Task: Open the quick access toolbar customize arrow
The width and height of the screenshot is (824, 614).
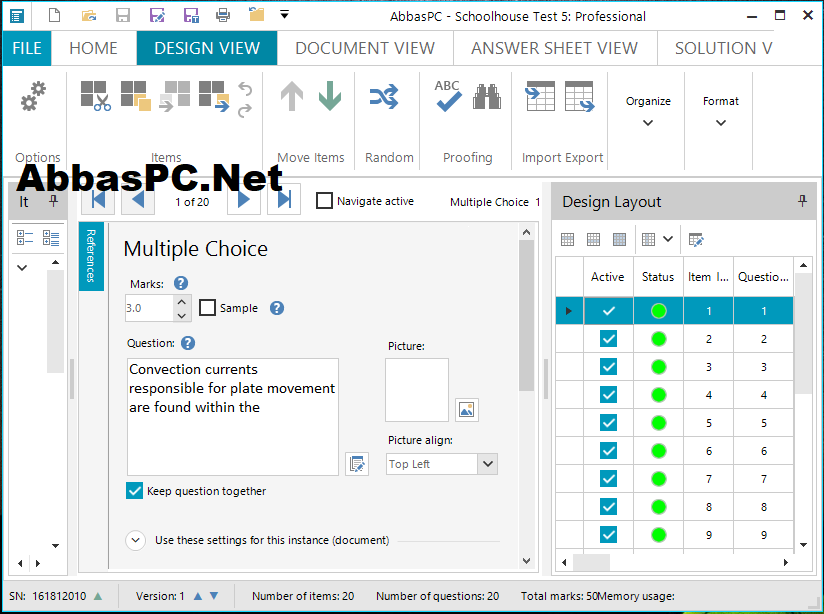Action: (284, 15)
